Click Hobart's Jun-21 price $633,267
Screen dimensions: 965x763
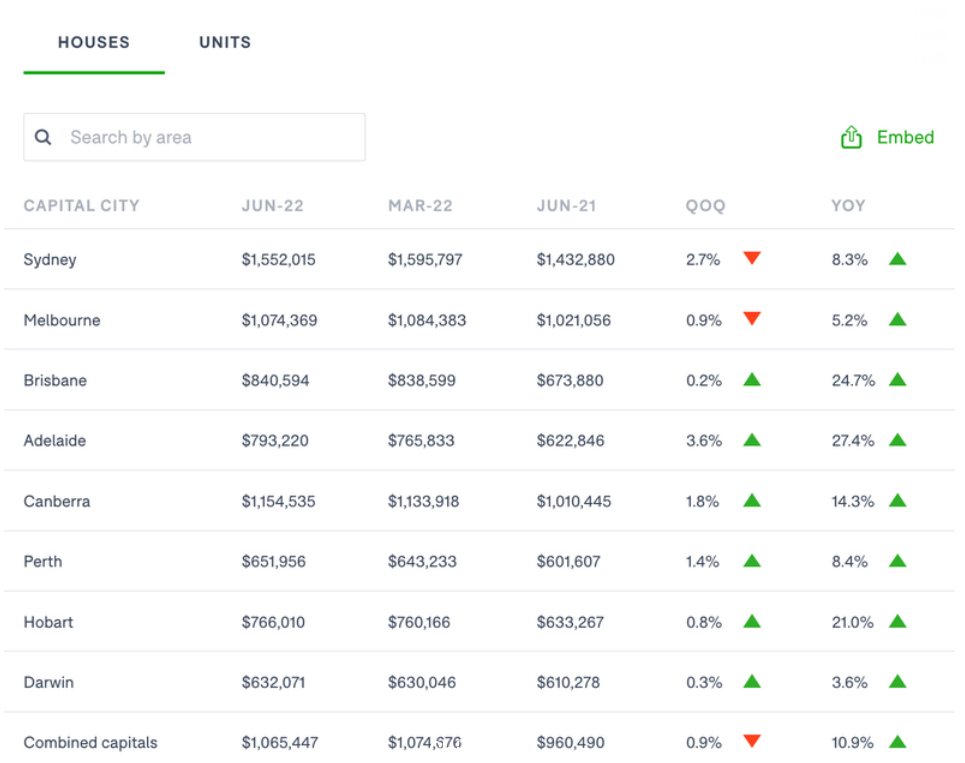coord(570,622)
